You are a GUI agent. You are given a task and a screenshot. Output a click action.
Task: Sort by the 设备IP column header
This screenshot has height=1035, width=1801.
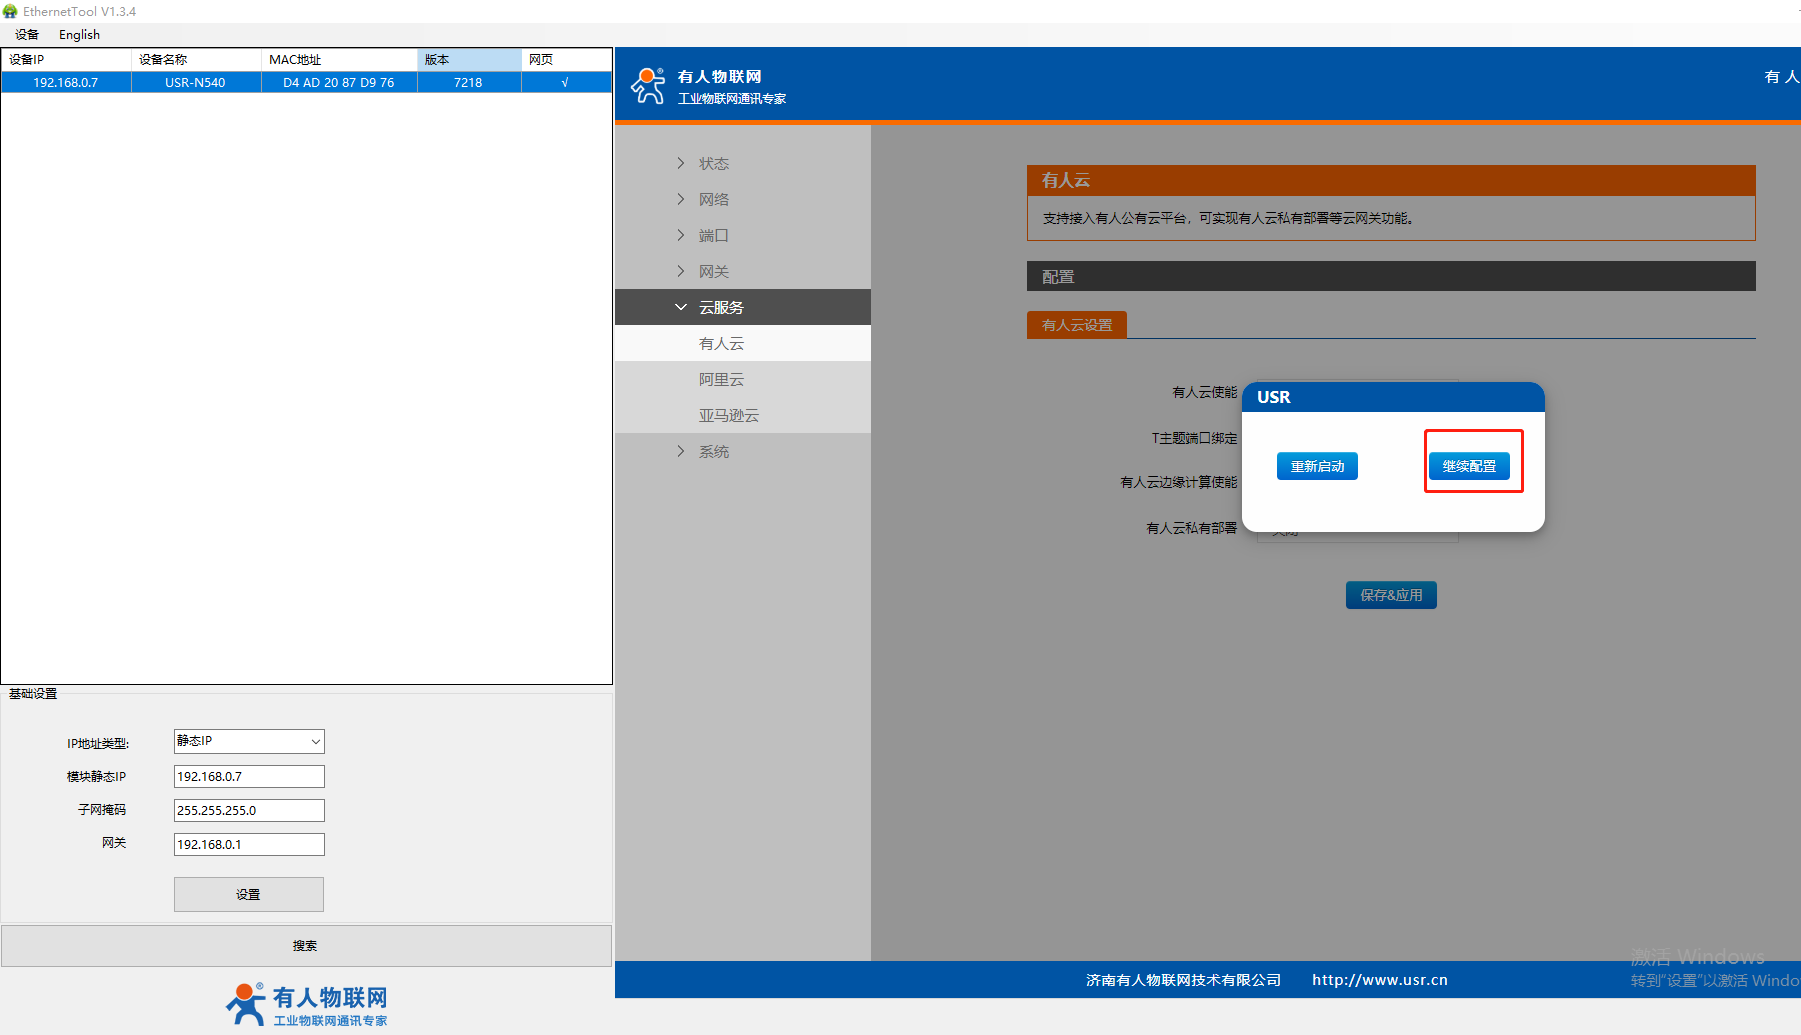point(66,60)
